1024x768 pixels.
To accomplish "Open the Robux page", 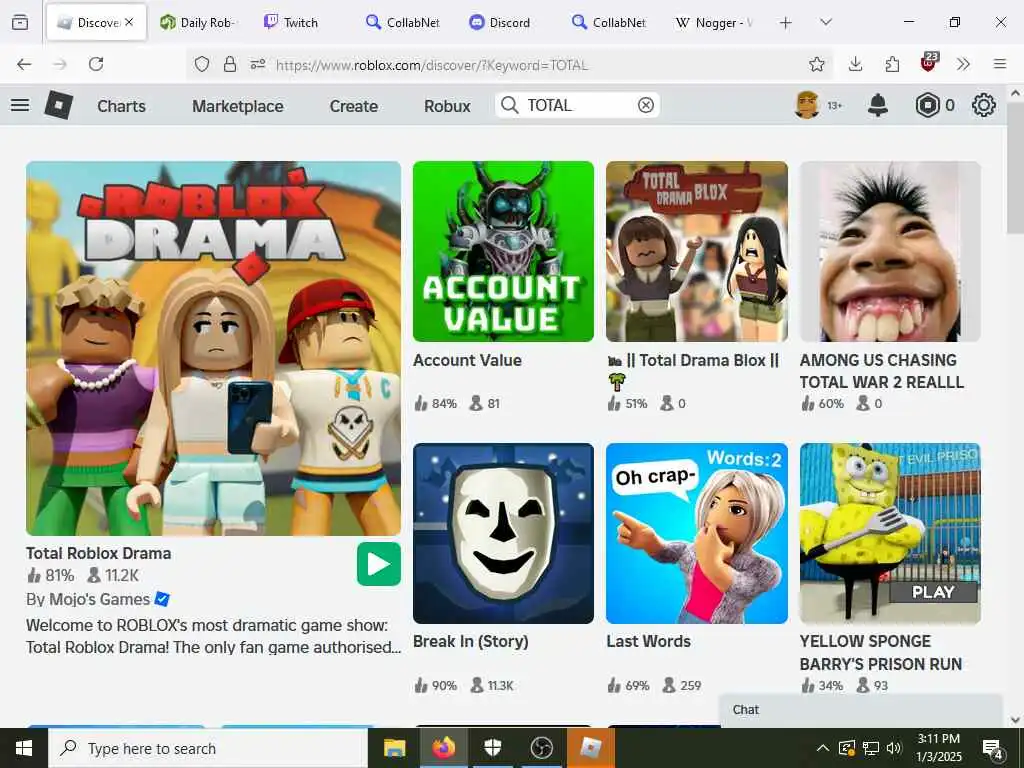I will [x=447, y=106].
